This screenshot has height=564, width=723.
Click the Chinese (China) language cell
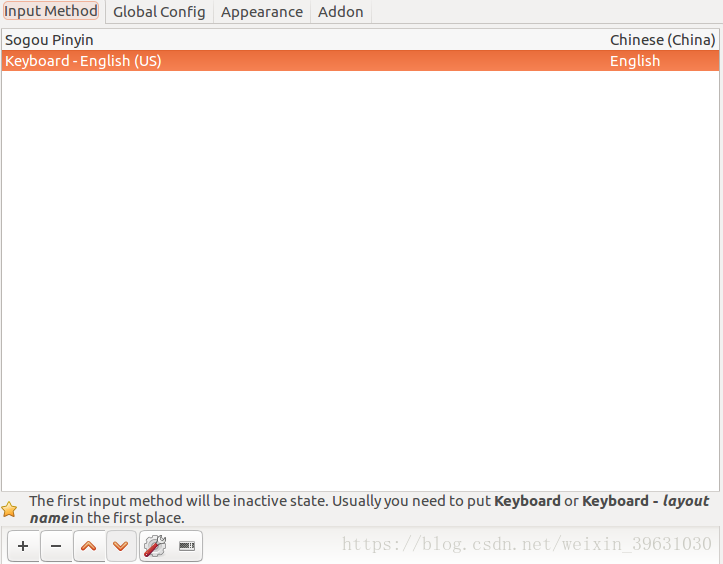663,40
